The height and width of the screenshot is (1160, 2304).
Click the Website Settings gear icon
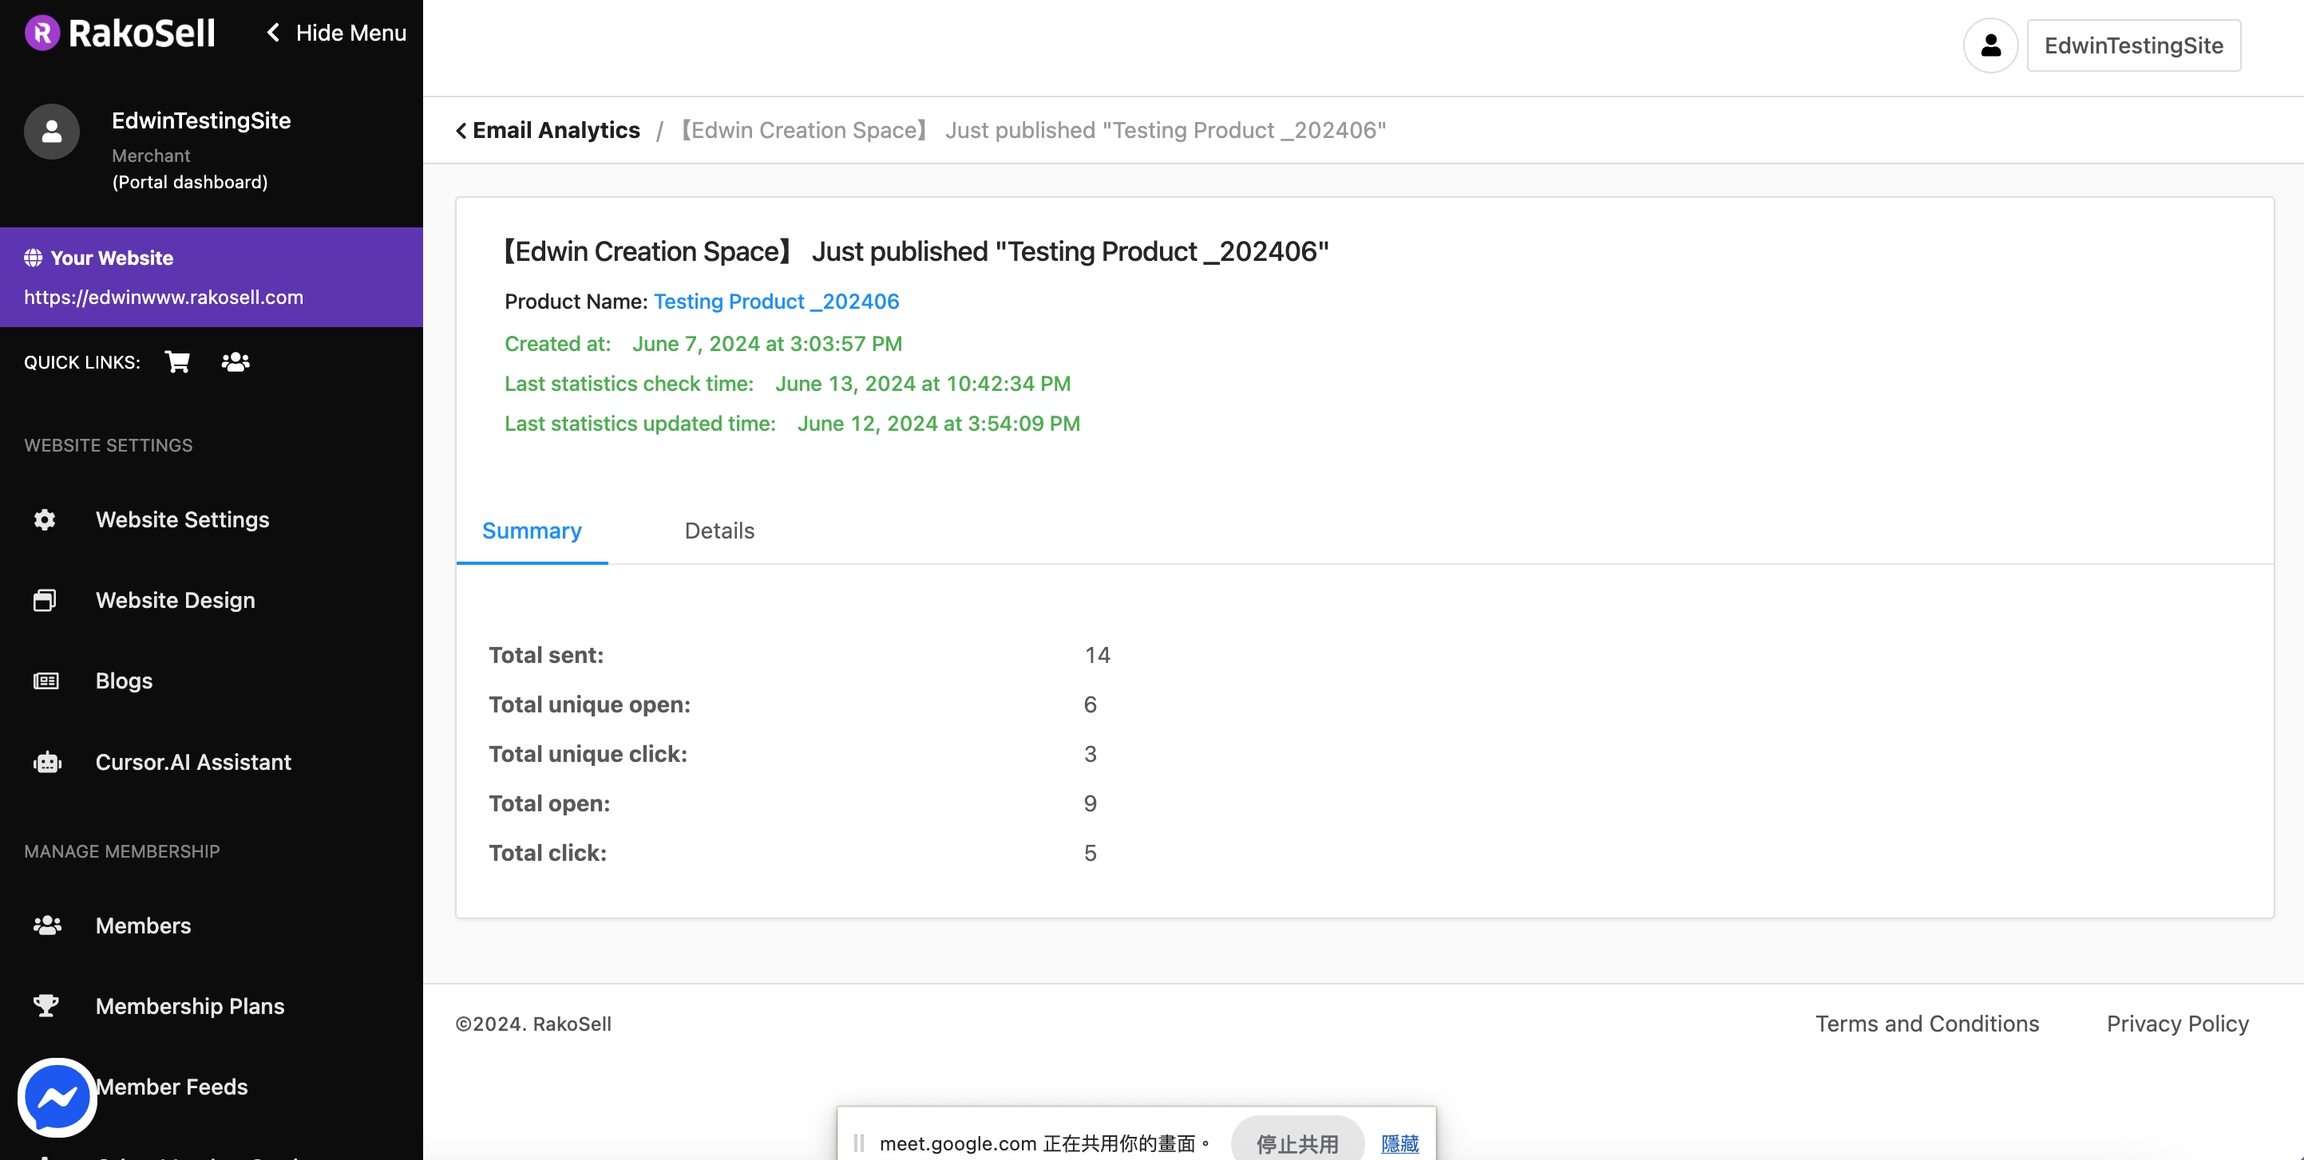tap(45, 520)
